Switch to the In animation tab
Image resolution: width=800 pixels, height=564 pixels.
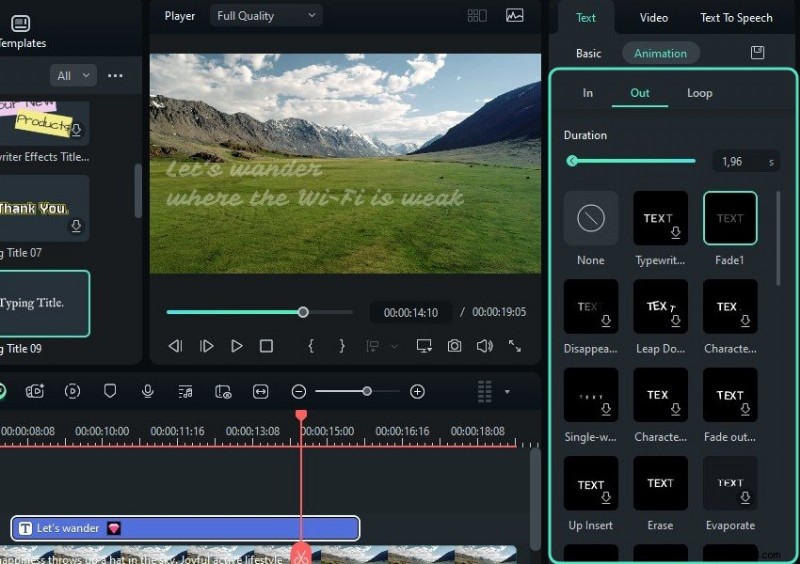tap(588, 93)
